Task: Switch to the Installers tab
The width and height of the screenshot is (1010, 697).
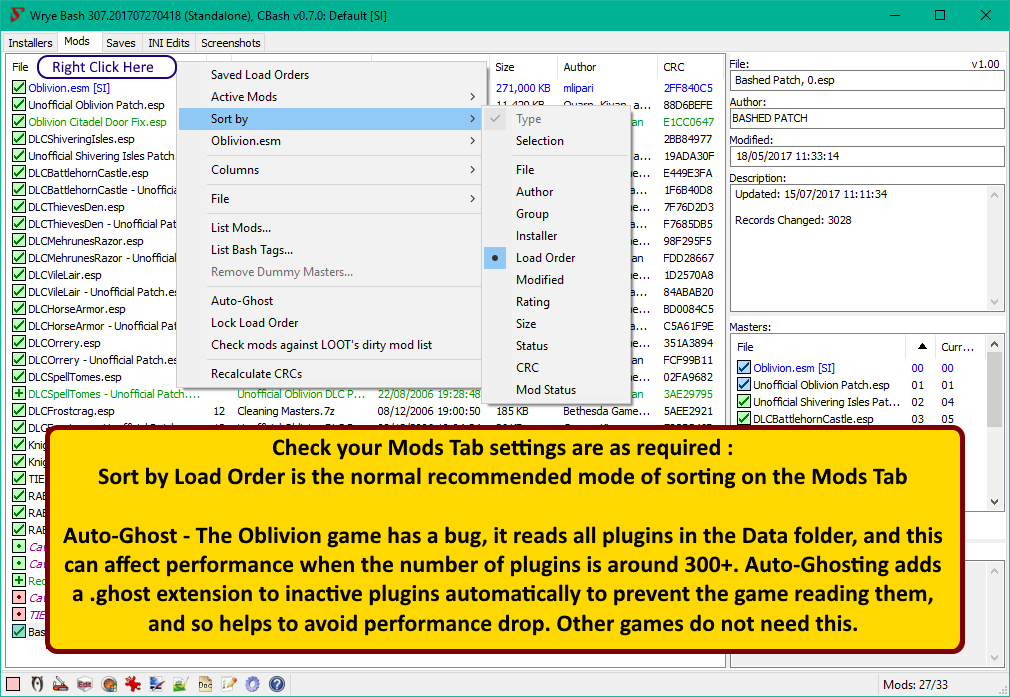Action: pos(30,43)
